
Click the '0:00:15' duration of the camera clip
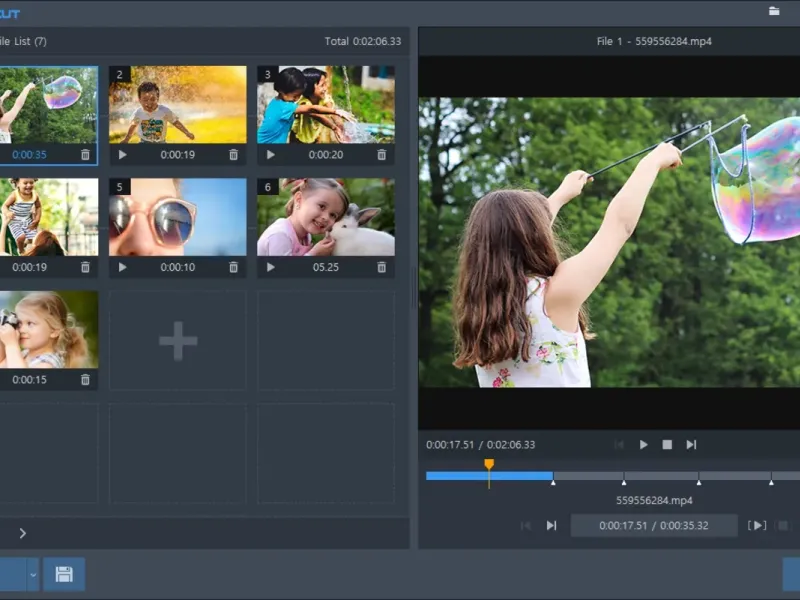pyautogui.click(x=29, y=380)
